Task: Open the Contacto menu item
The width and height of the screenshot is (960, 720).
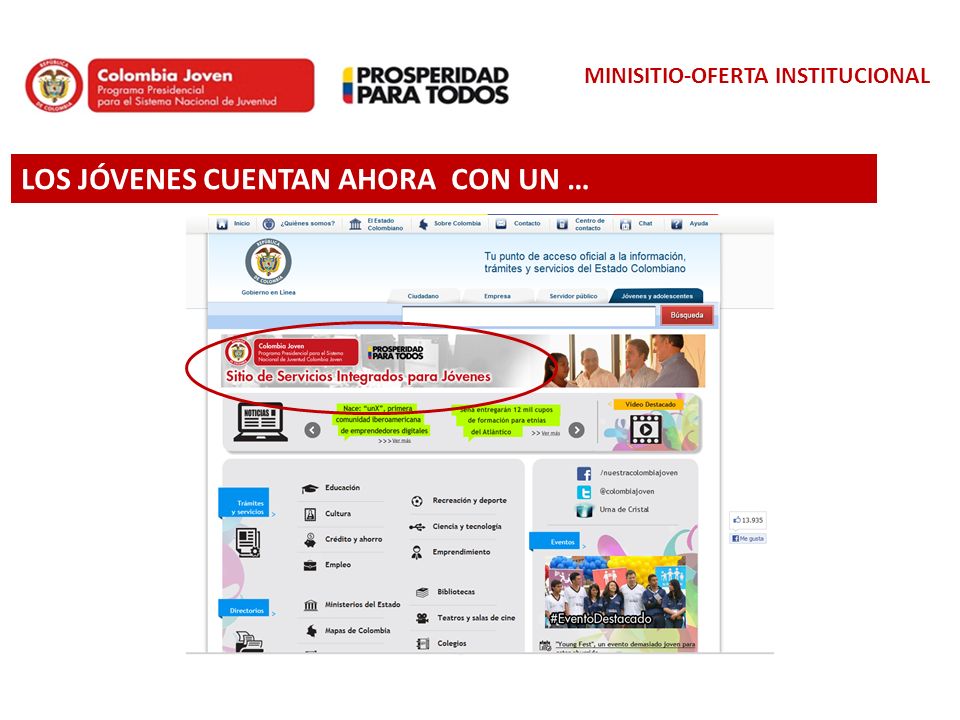Action: [518, 224]
